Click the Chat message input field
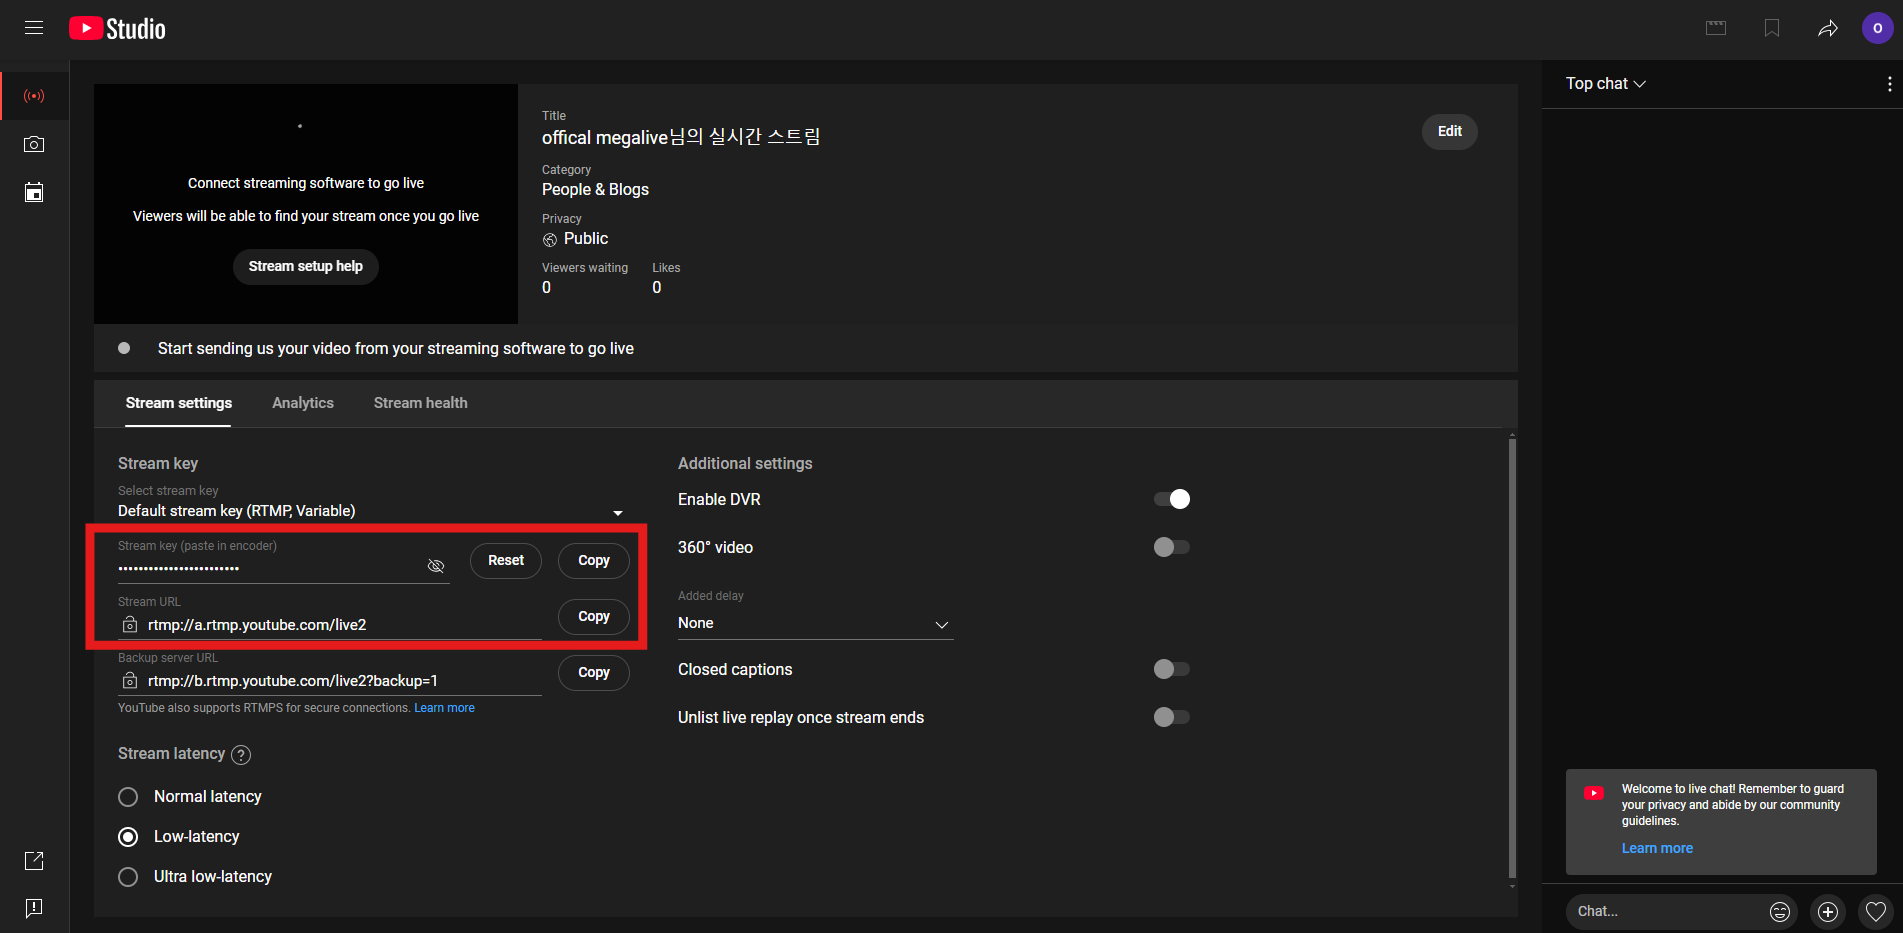The width and height of the screenshot is (1903, 933). [1666, 911]
